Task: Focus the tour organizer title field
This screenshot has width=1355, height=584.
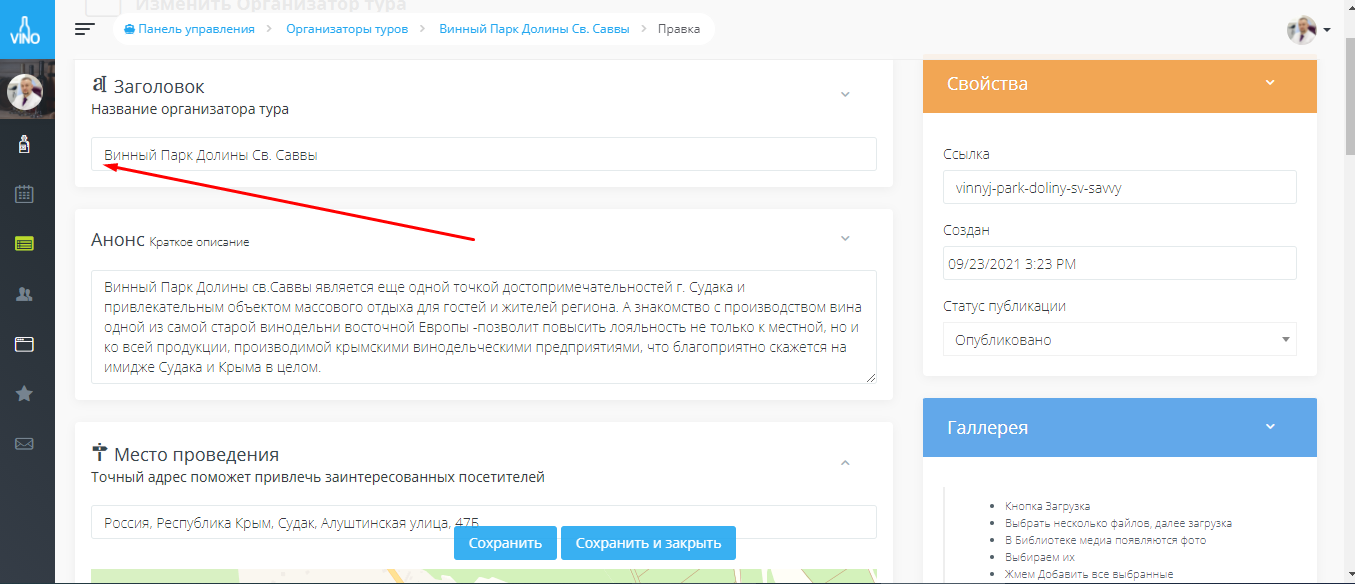Action: coord(484,154)
